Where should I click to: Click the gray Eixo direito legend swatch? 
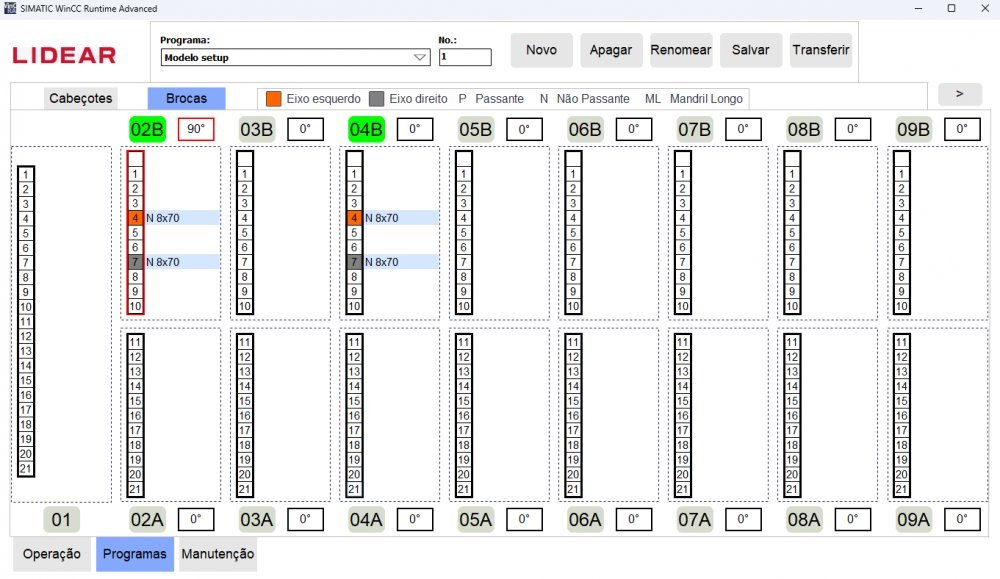click(x=377, y=99)
